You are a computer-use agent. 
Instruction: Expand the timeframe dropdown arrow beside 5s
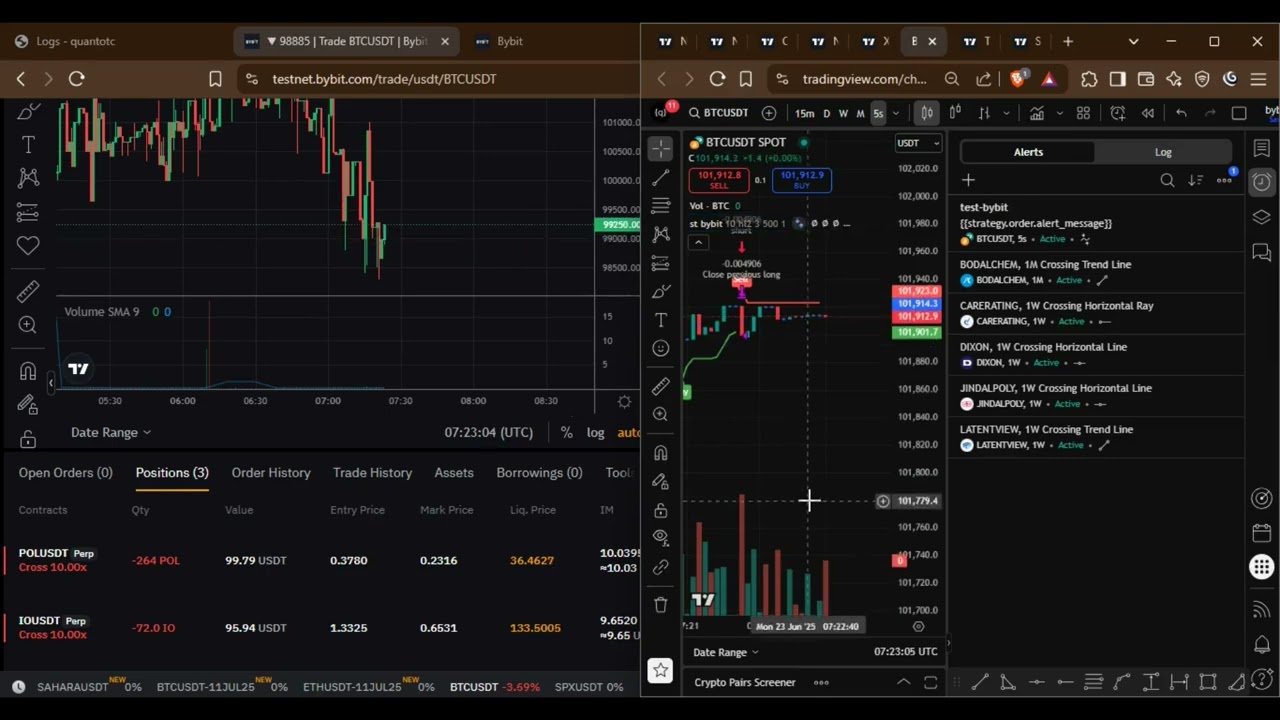[896, 113]
